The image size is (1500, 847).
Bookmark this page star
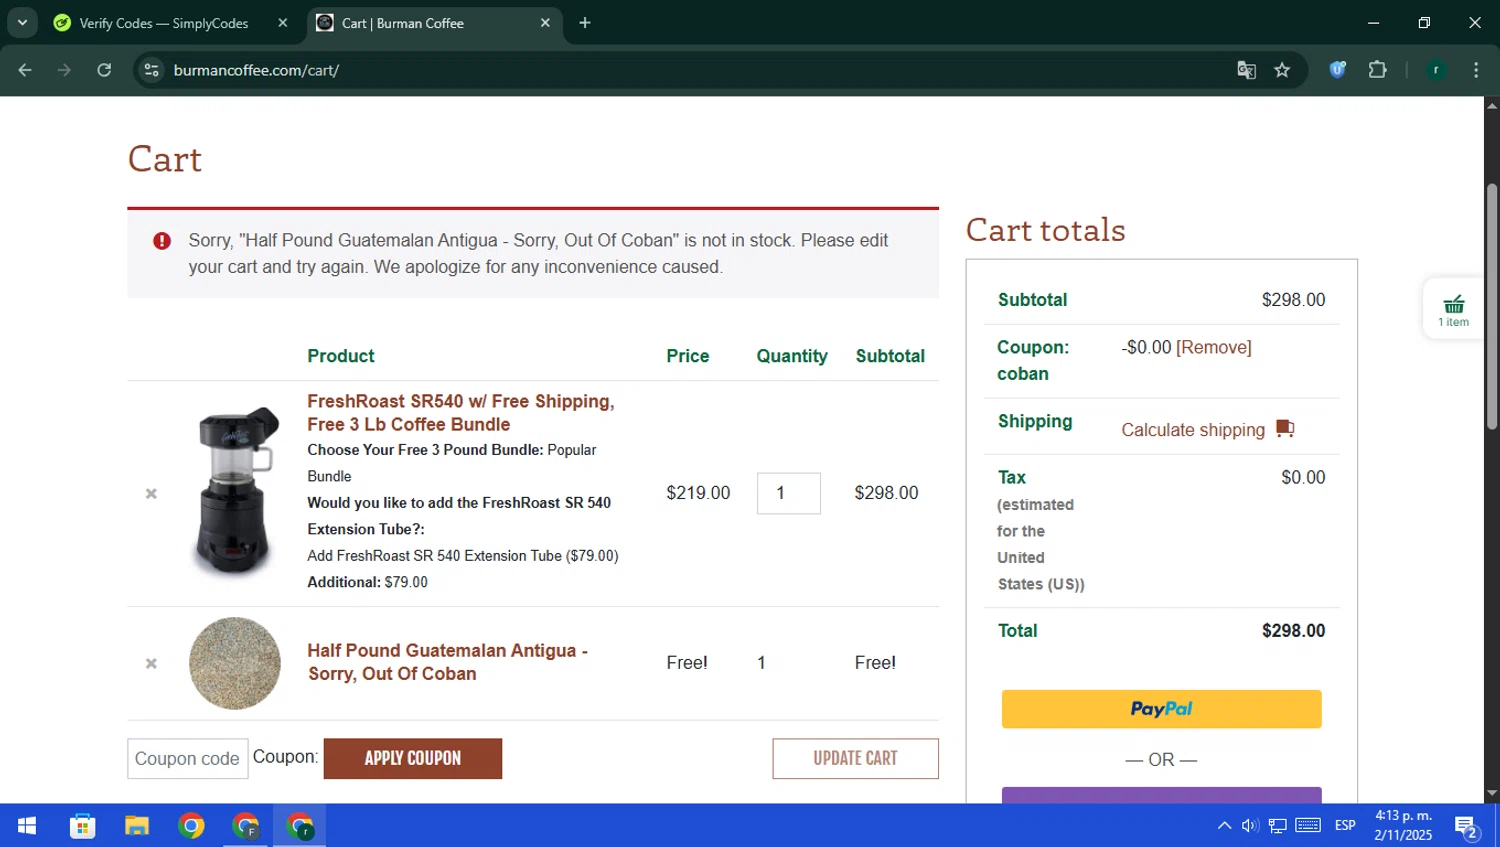(x=1282, y=70)
